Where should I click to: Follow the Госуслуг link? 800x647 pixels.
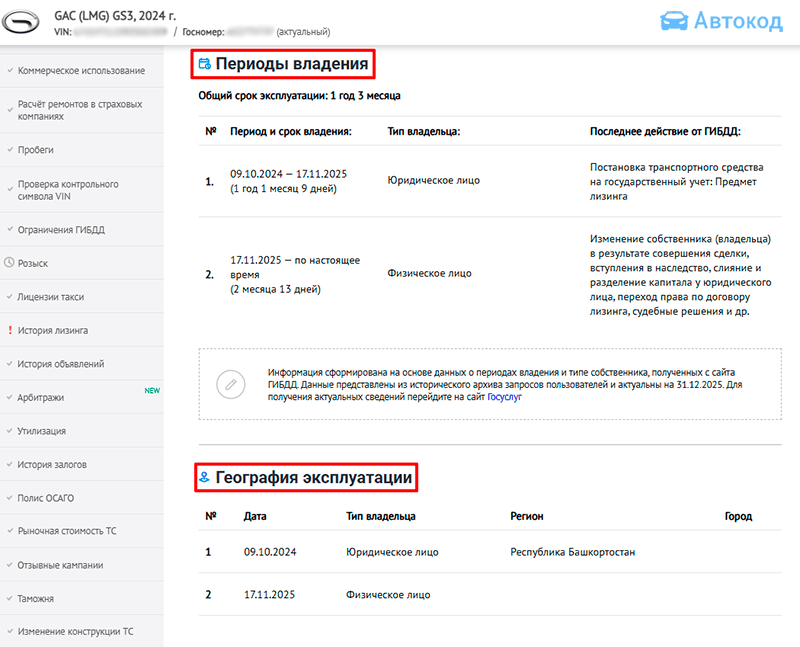pos(504,397)
